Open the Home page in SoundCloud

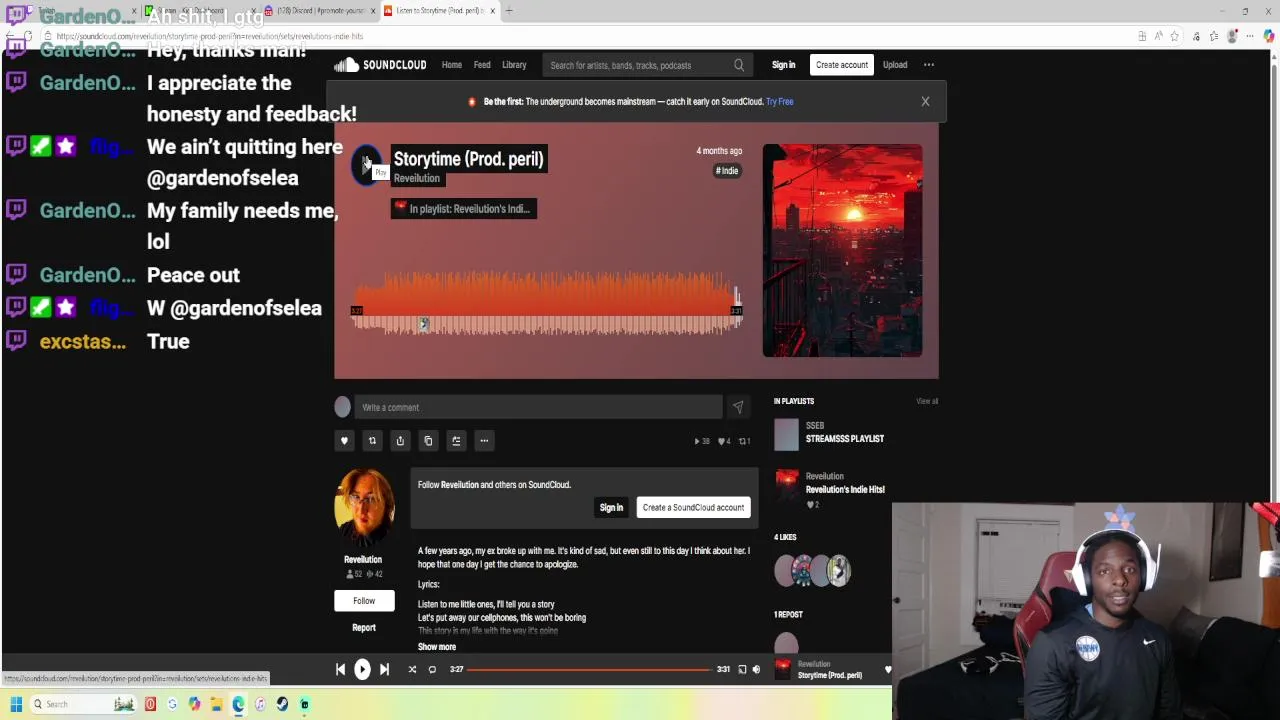452,65
